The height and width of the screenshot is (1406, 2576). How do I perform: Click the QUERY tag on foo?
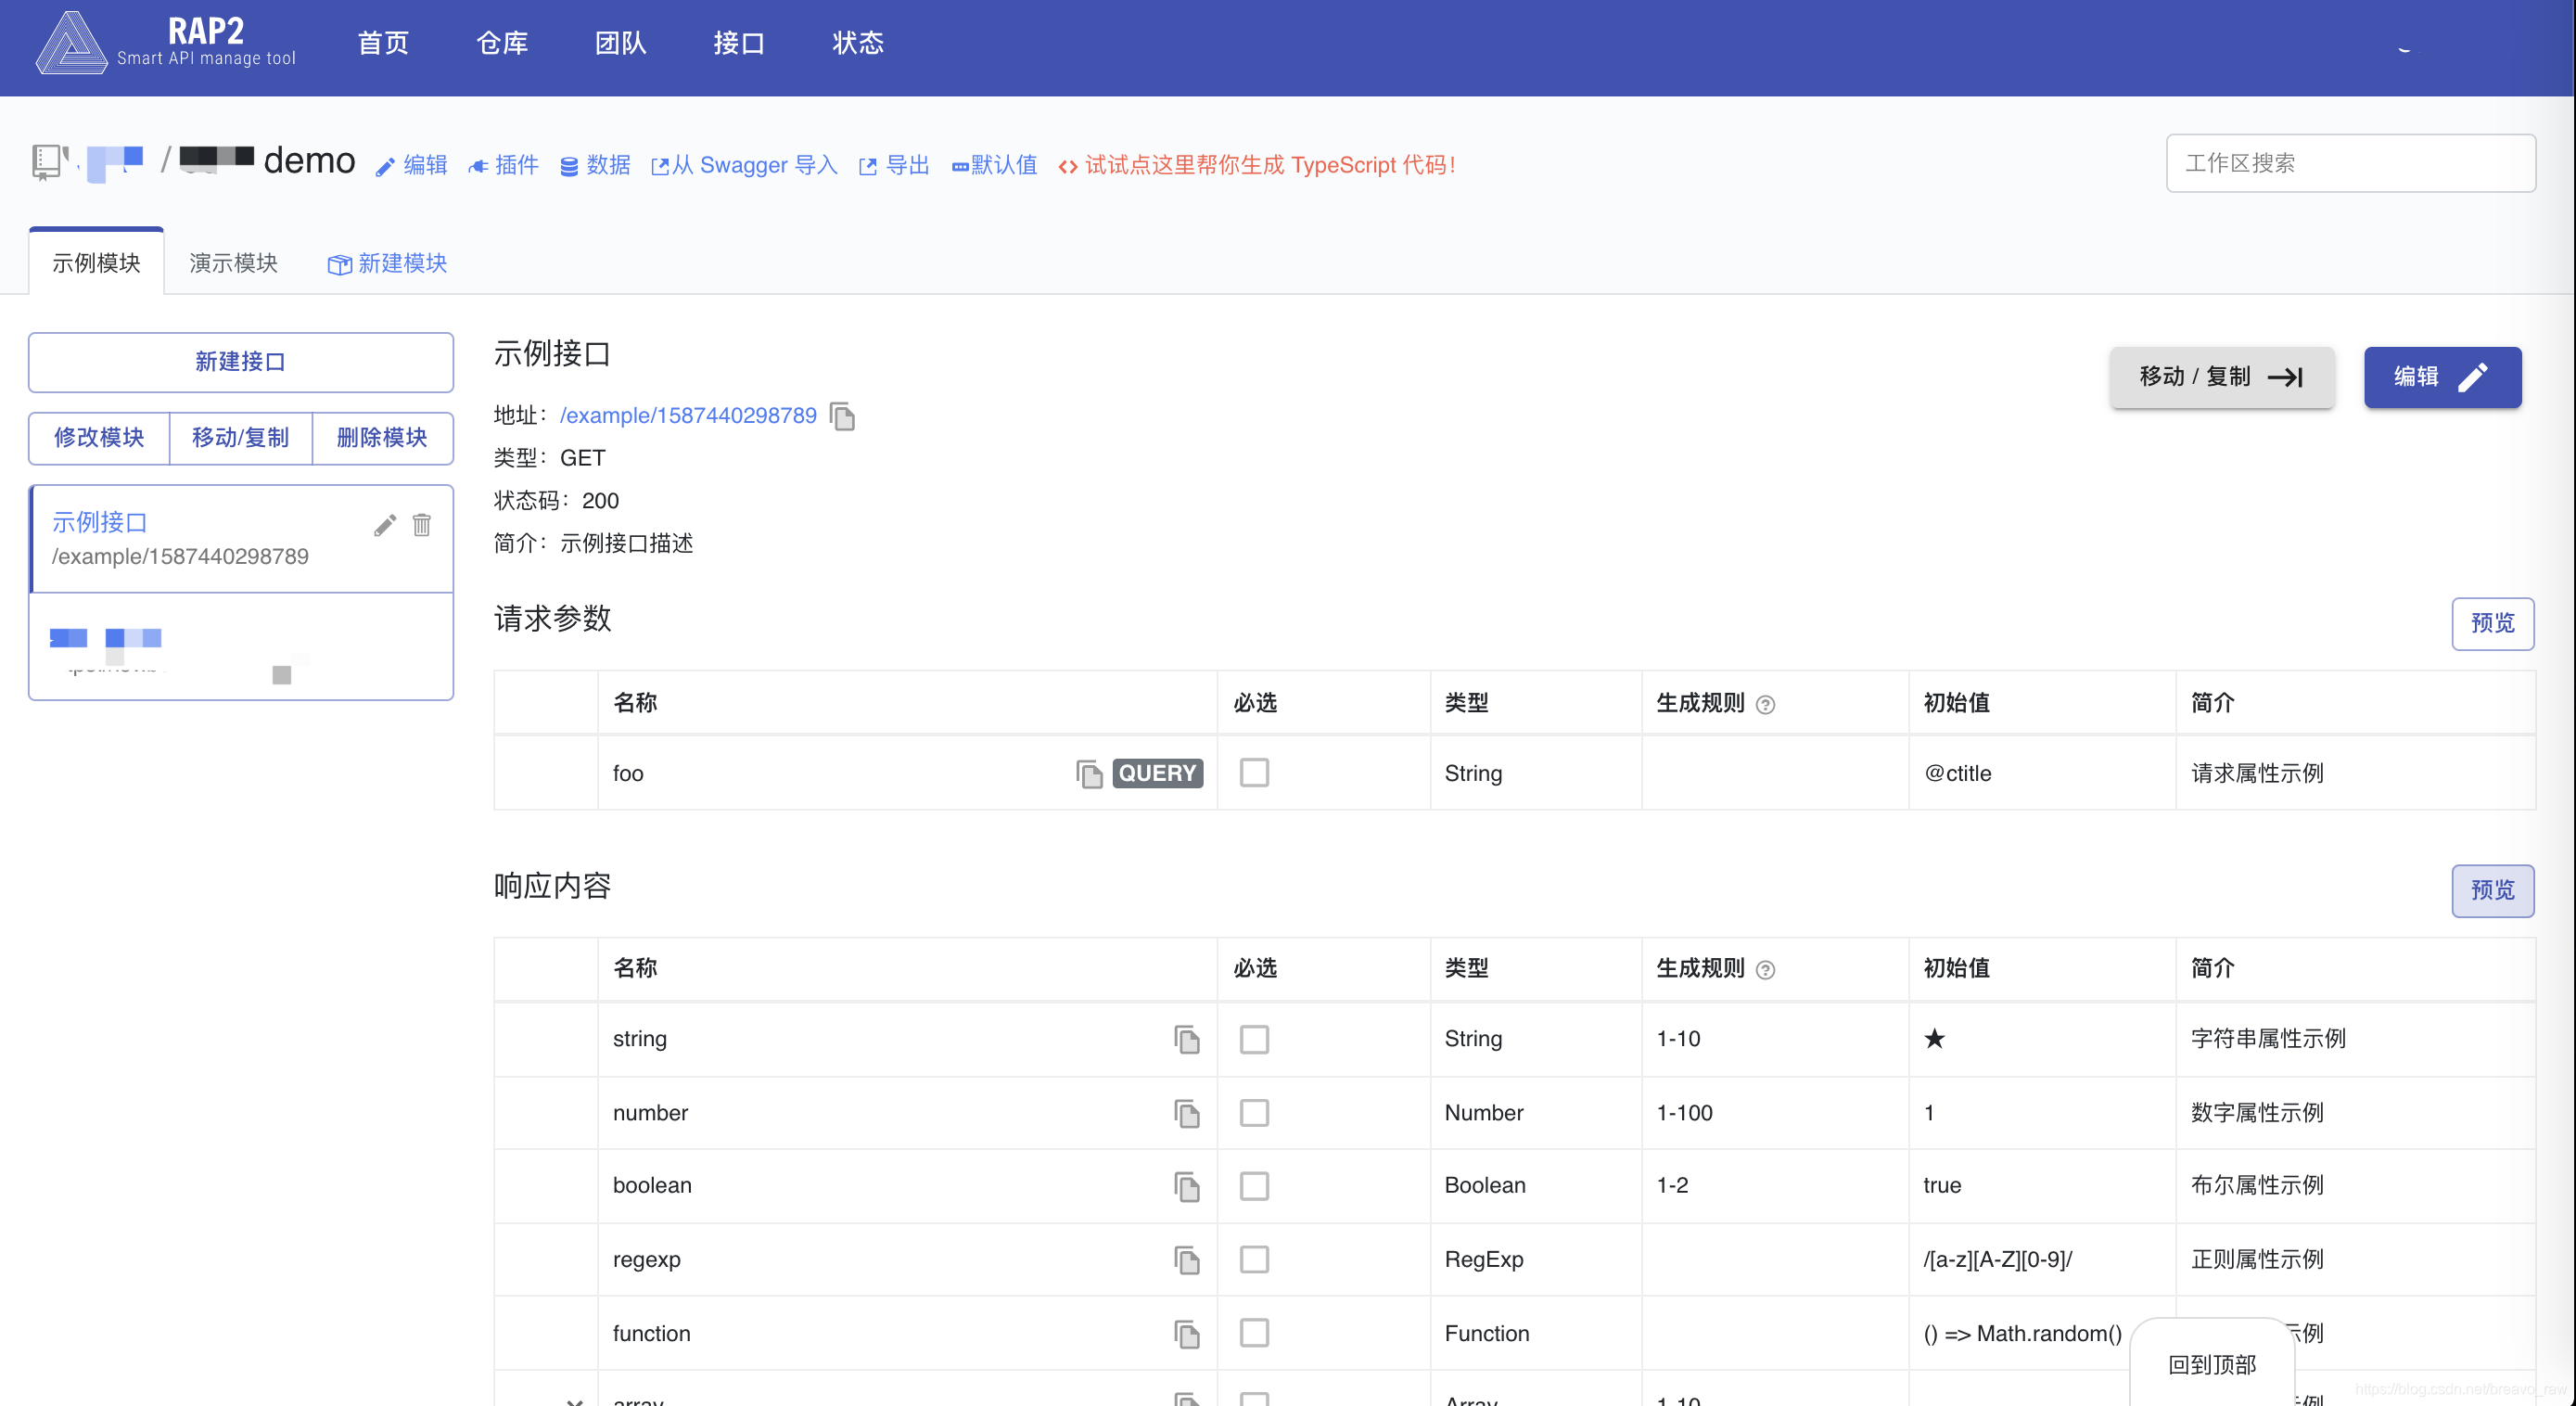coord(1157,773)
